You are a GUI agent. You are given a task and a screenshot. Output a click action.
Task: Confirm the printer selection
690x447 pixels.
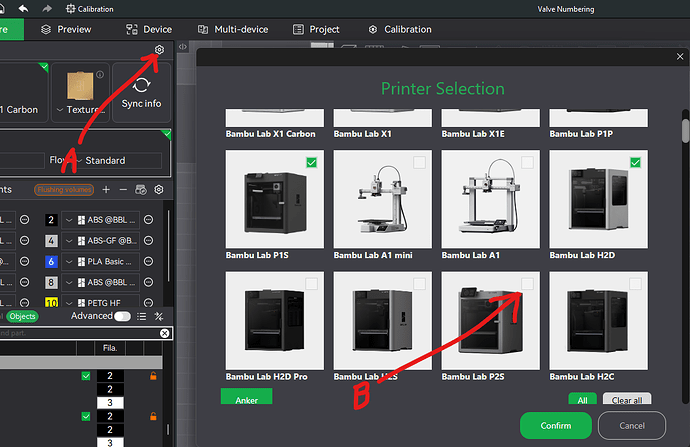(556, 425)
